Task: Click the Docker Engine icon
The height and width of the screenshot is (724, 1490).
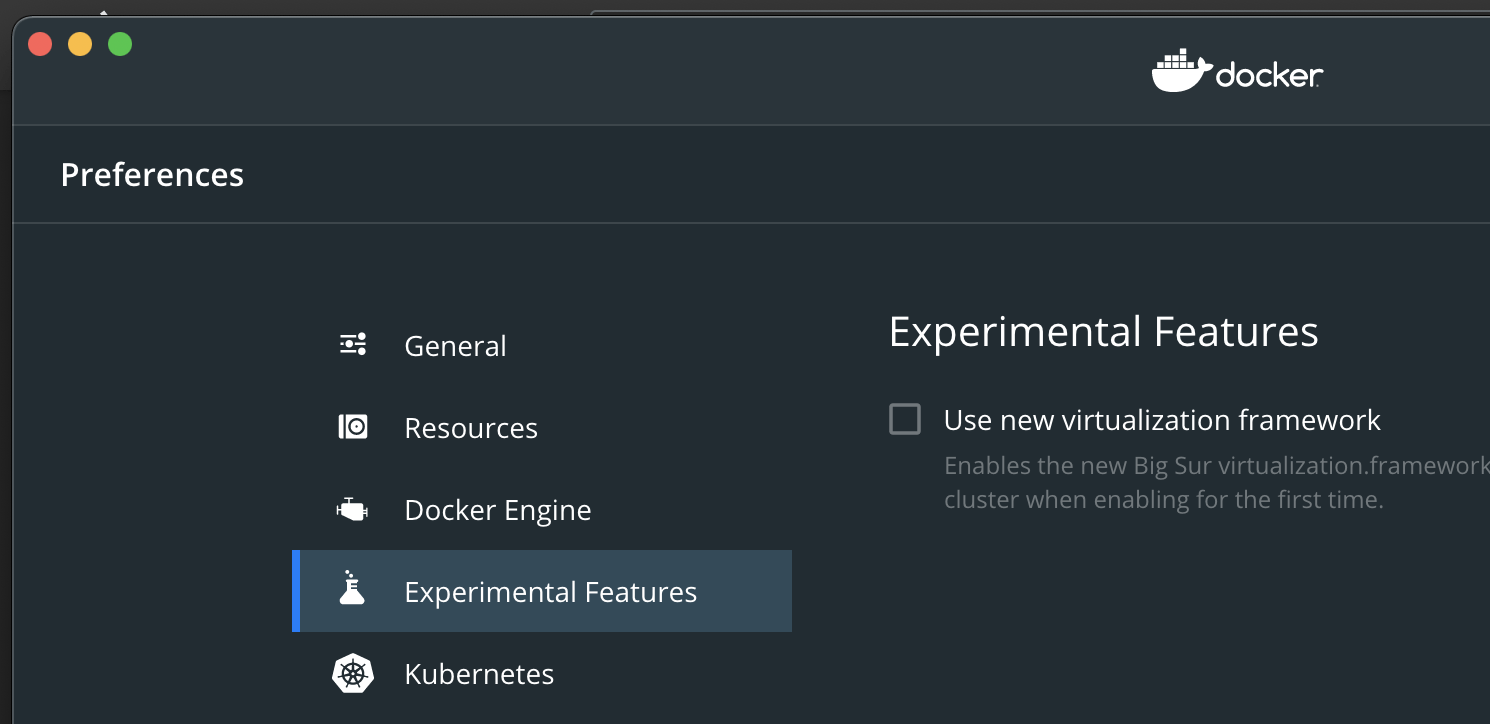Action: [352, 510]
